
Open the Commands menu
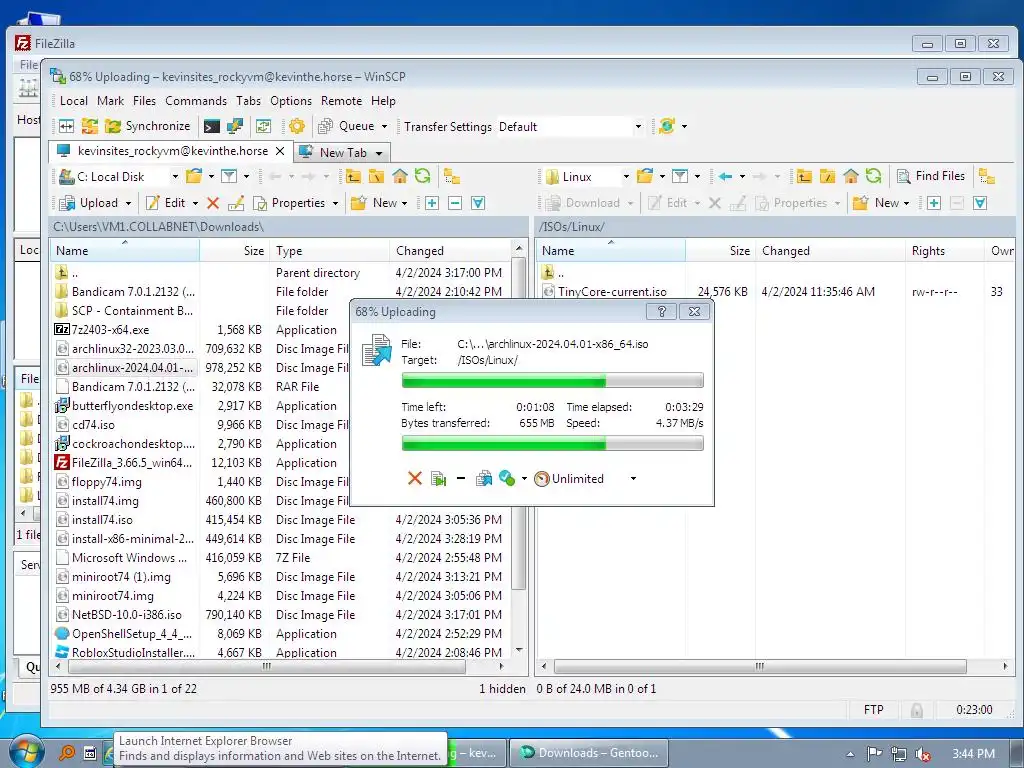tap(196, 101)
